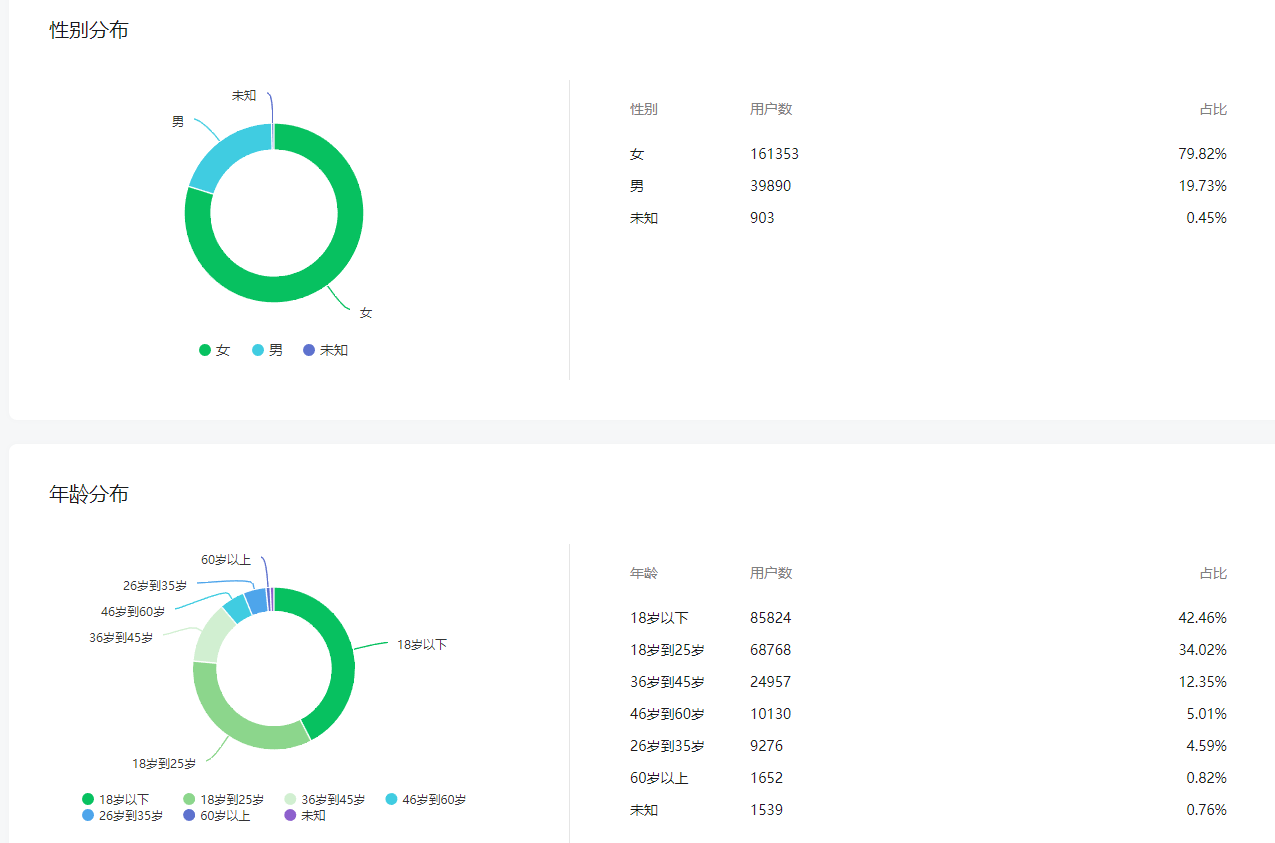The width and height of the screenshot is (1275, 843).
Task: Toggle the 男 legend item in gender chart
Action: (x=267, y=350)
